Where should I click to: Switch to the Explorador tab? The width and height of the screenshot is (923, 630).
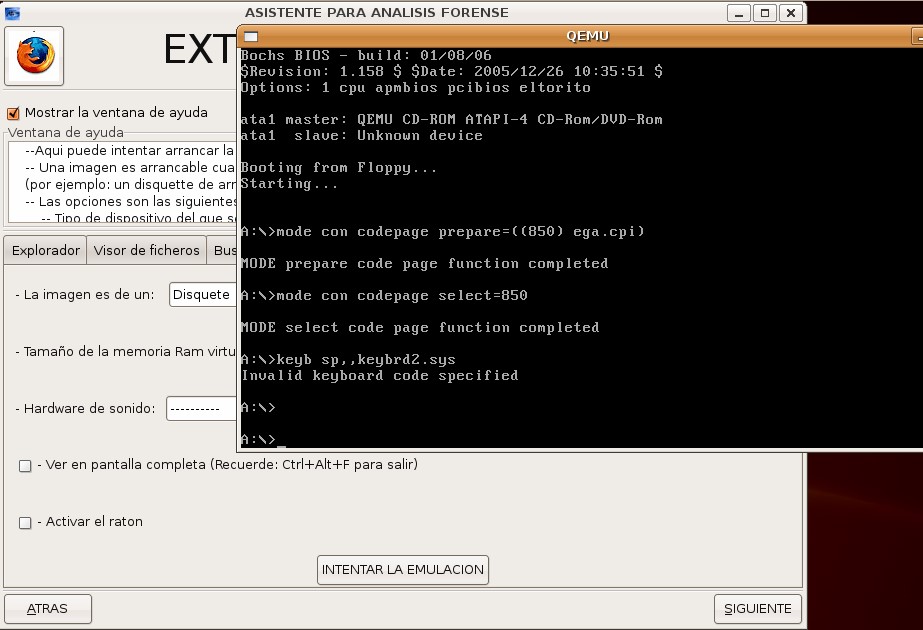46,250
